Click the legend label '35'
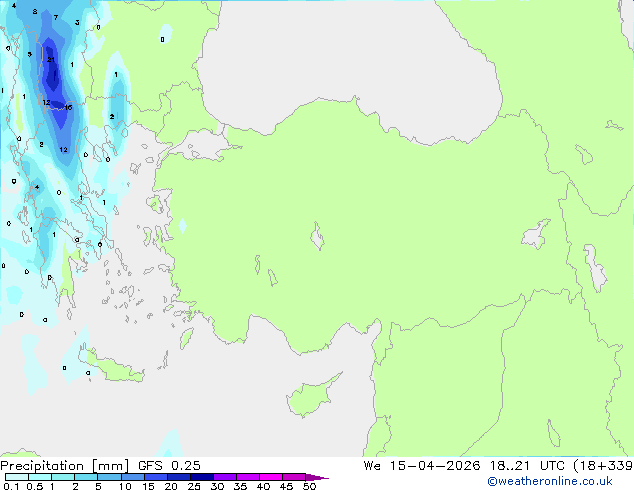The height and width of the screenshot is (490, 634). point(240,486)
